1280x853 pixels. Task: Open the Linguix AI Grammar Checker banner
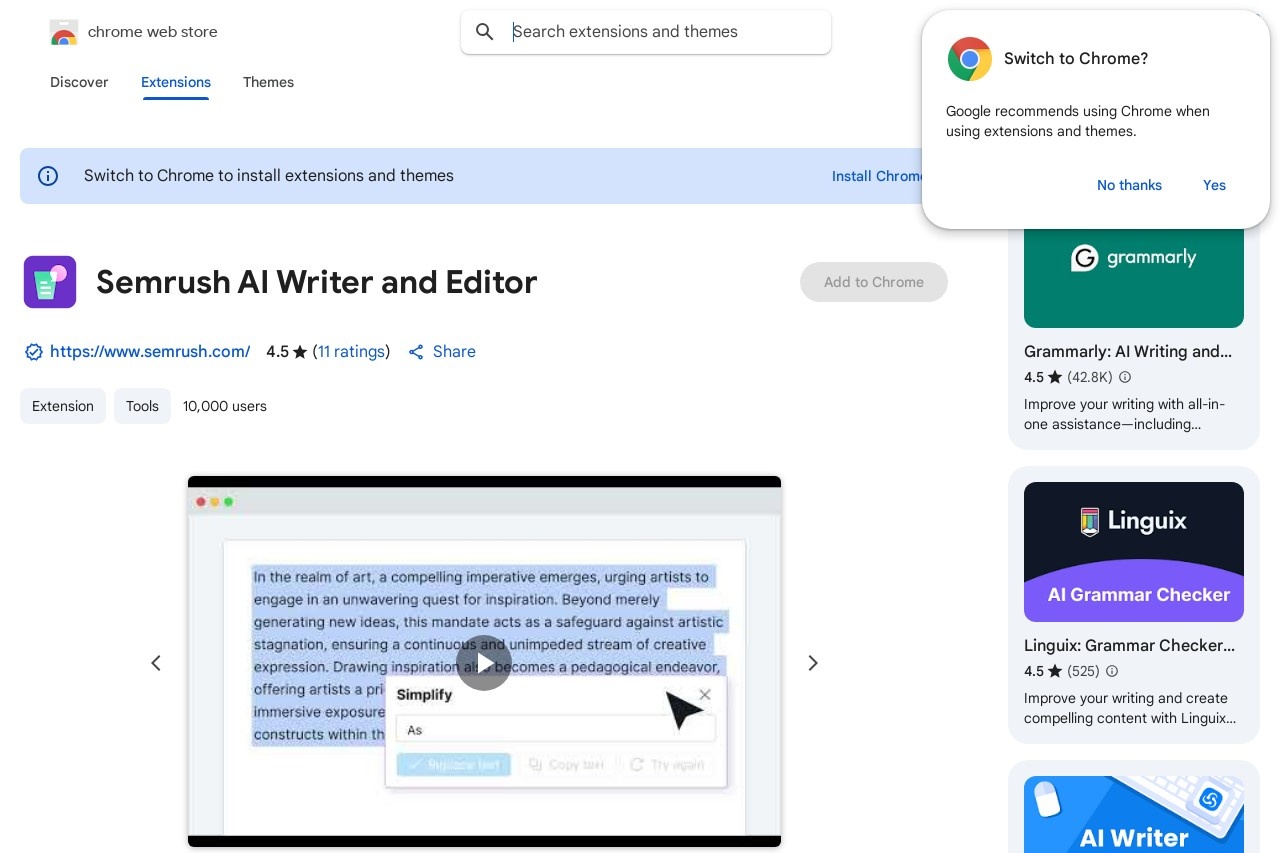point(1134,552)
